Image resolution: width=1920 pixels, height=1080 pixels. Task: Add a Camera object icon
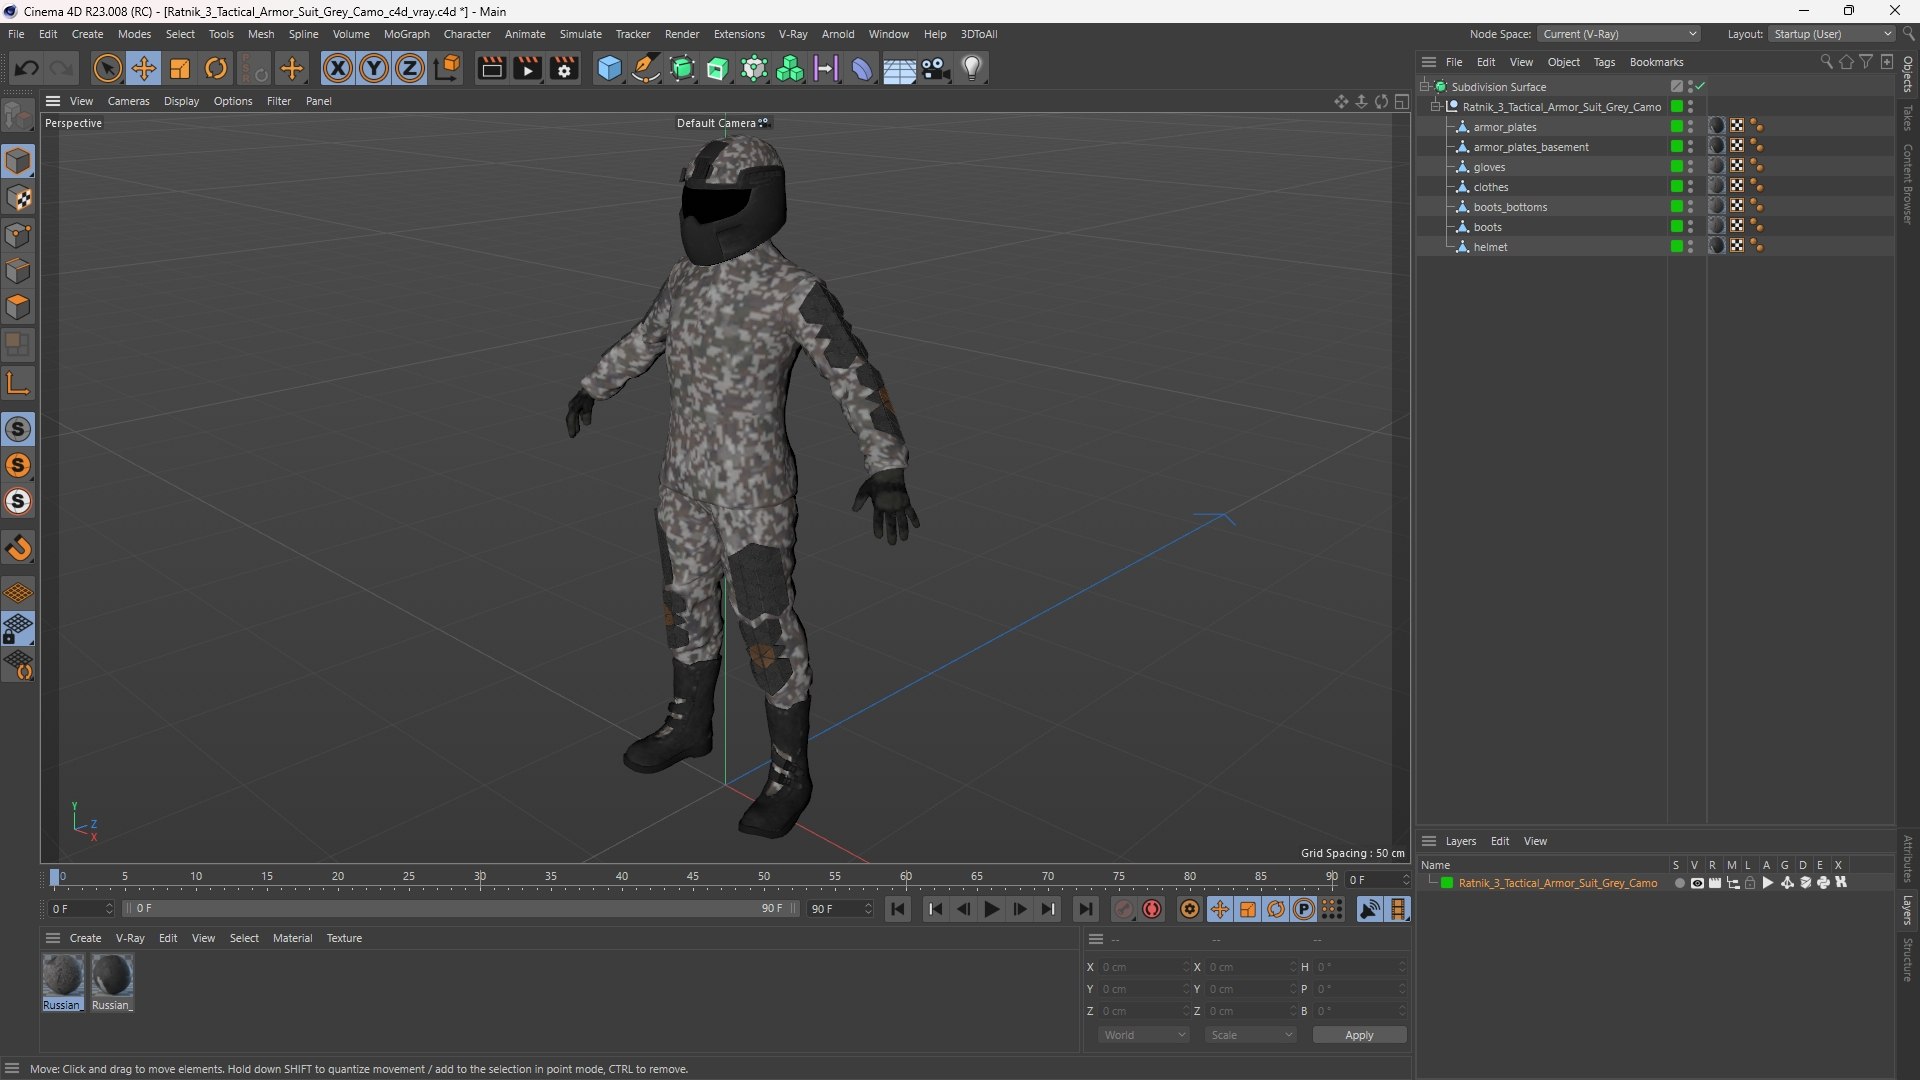[936, 69]
